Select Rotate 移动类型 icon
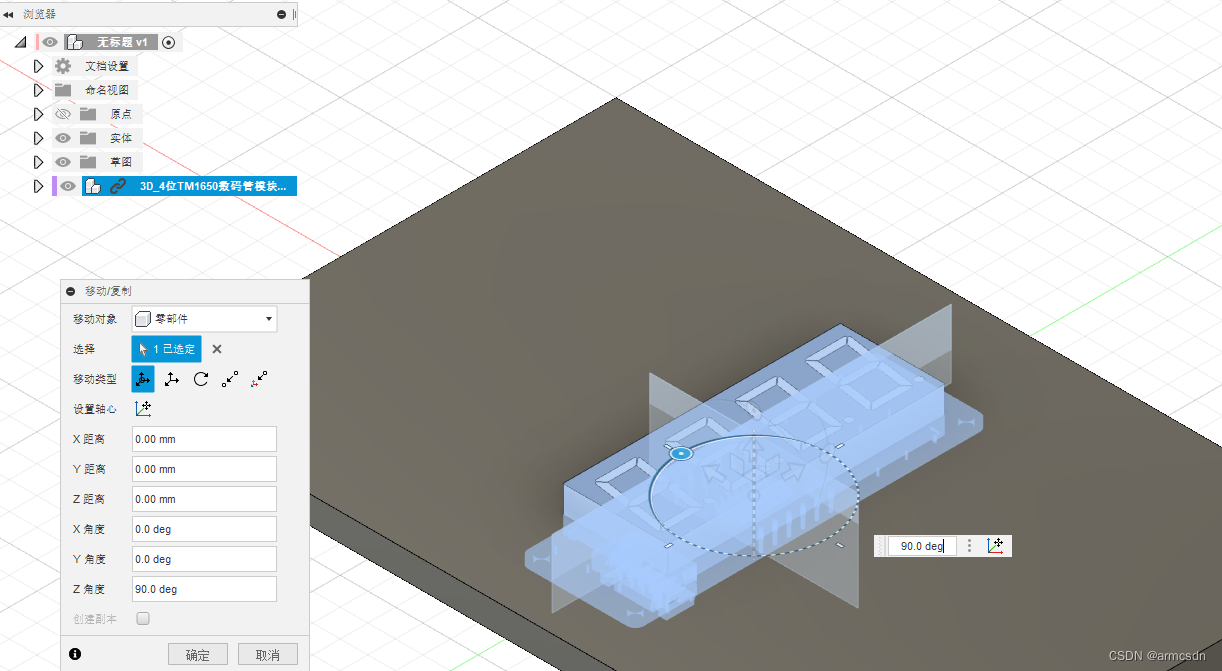The image size is (1222, 671). [201, 379]
